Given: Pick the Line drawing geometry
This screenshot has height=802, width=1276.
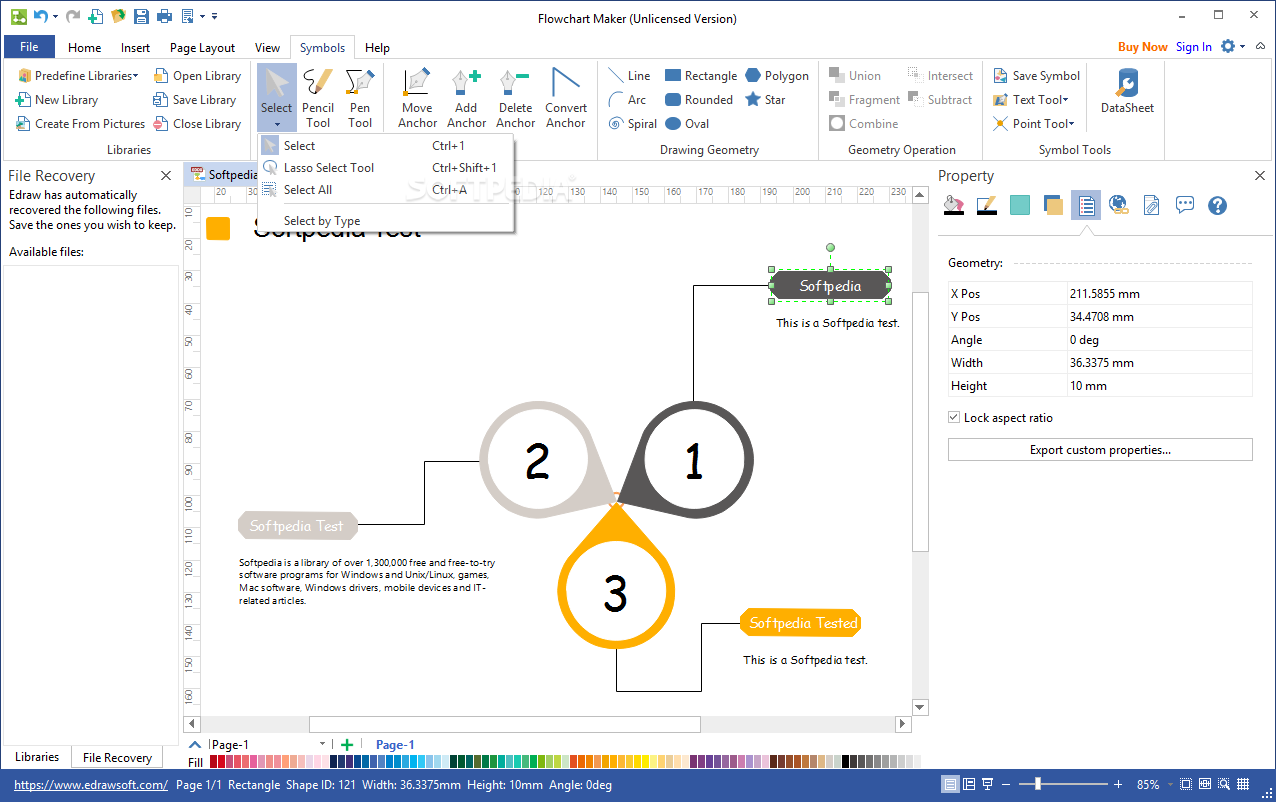Looking at the screenshot, I should tap(629, 76).
